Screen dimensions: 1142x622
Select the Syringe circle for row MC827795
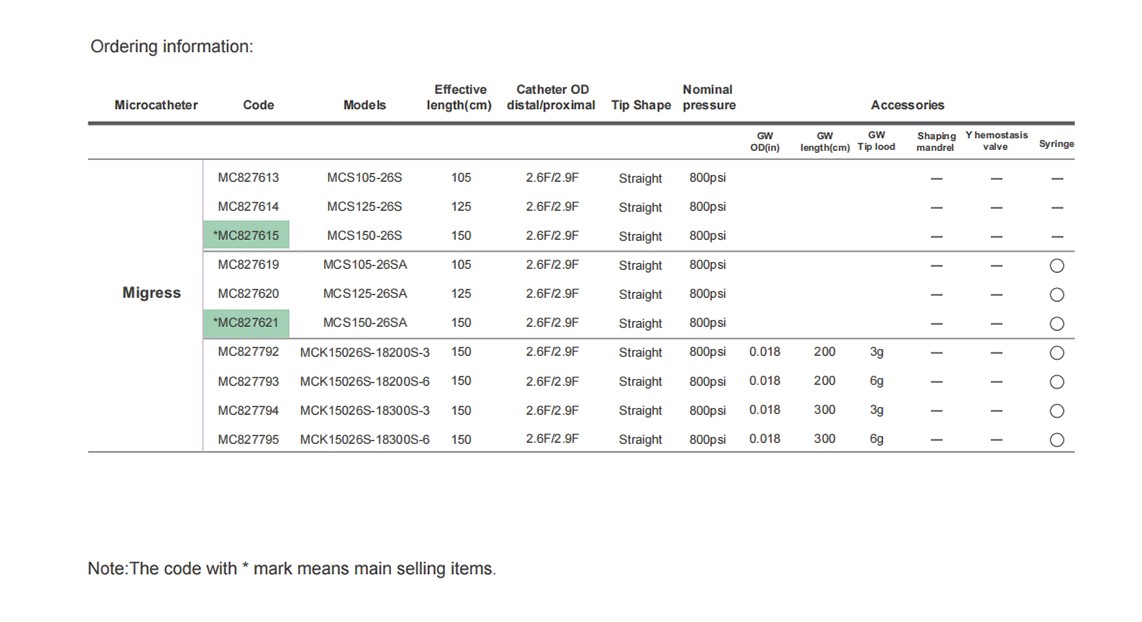tap(1056, 440)
